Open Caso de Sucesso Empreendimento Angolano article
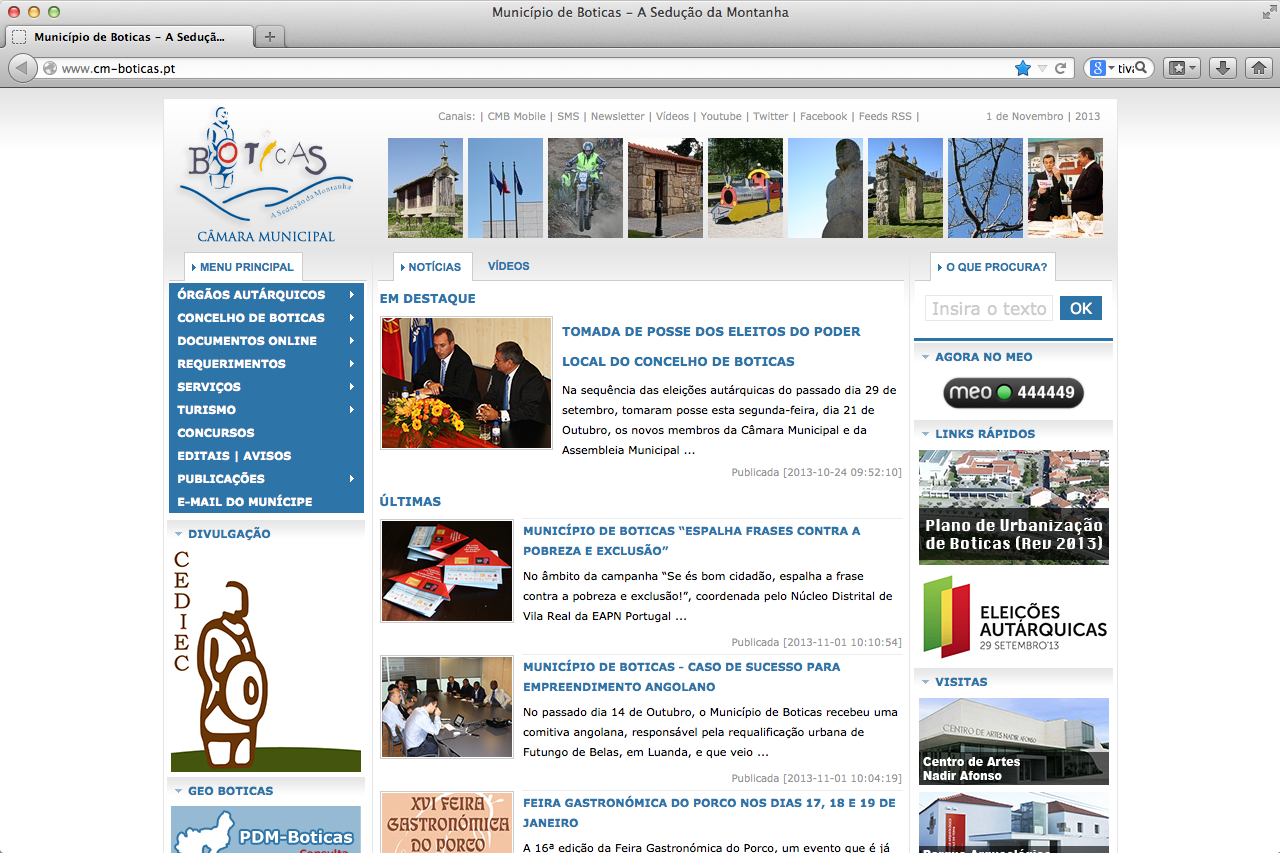Image resolution: width=1280 pixels, height=853 pixels. click(681, 677)
